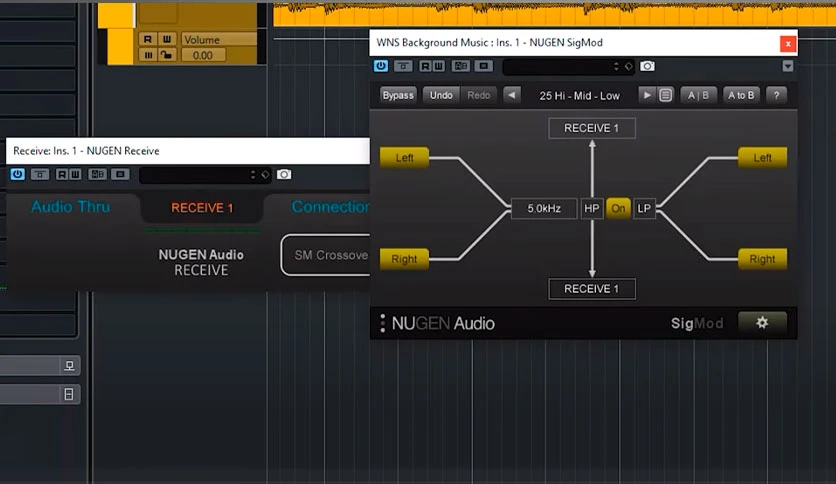Click side-chain icon in SigMod header
The width and height of the screenshot is (836, 484).
click(x=484, y=66)
